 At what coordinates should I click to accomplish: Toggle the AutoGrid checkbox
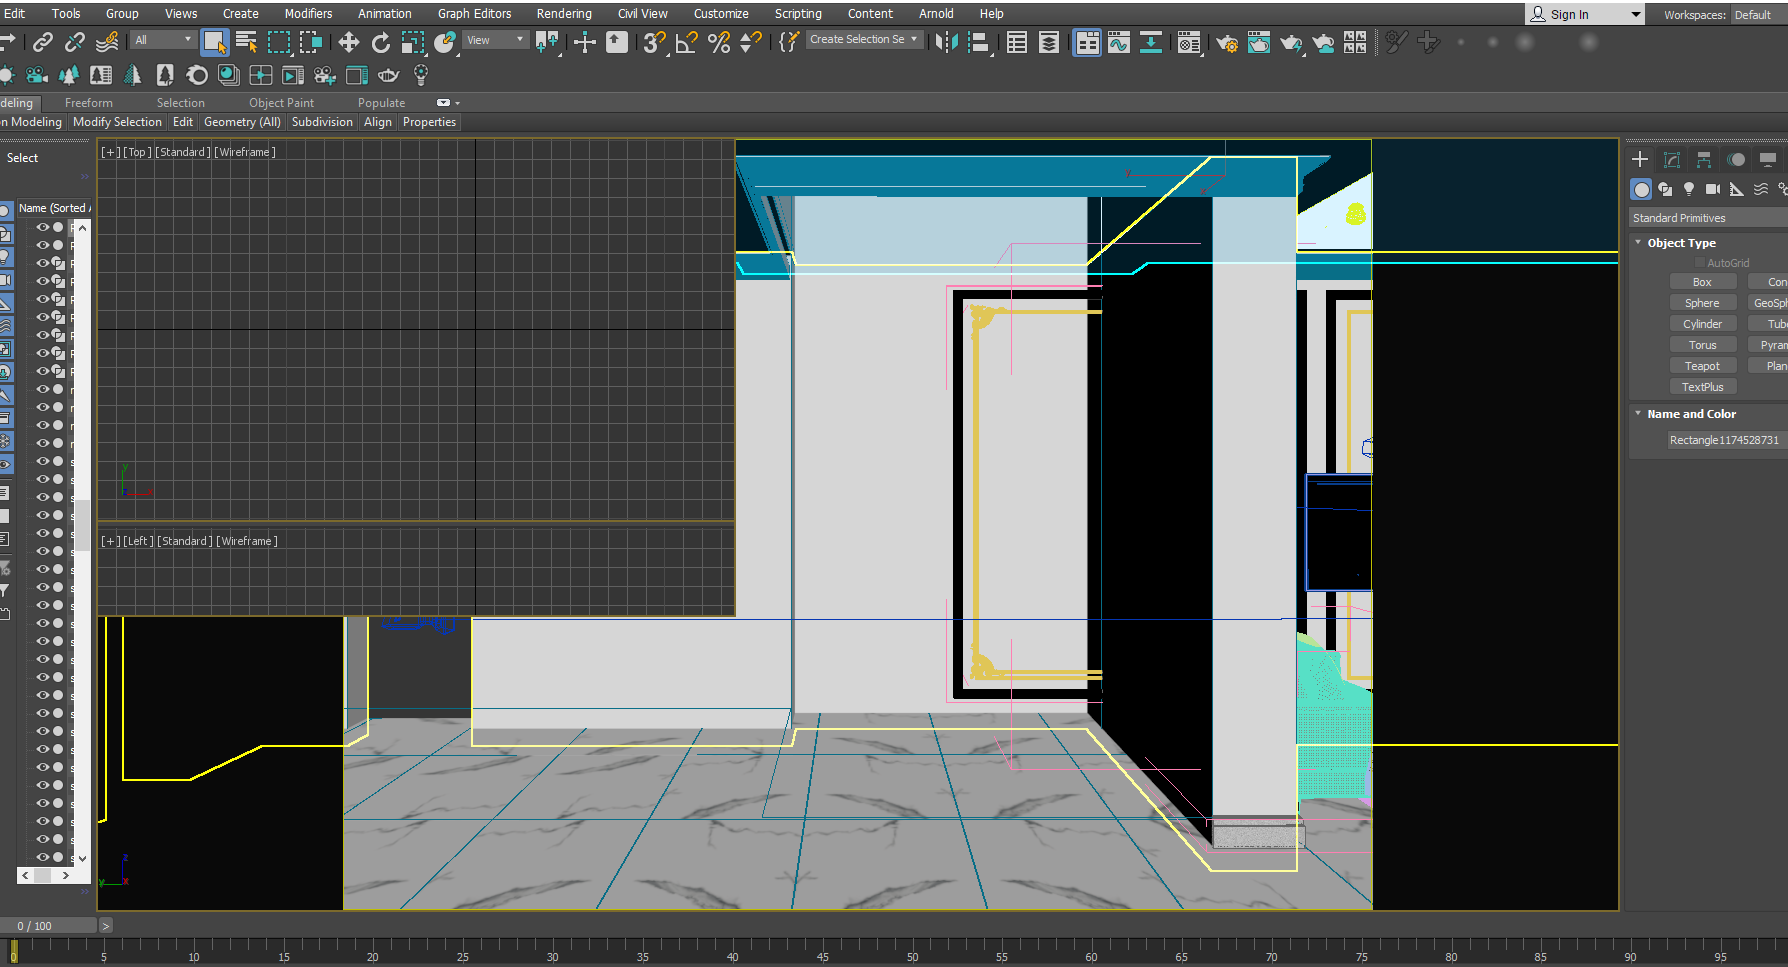coord(1700,263)
